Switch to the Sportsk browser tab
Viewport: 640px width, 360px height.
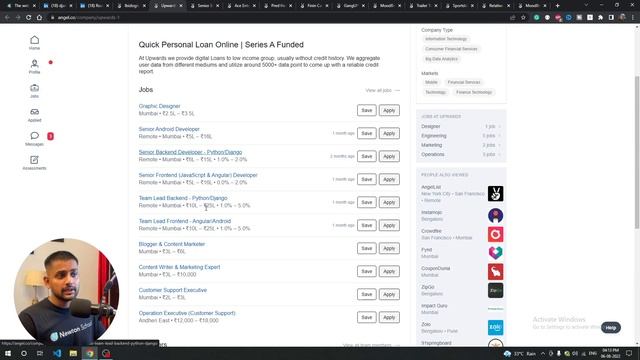(x=459, y=6)
